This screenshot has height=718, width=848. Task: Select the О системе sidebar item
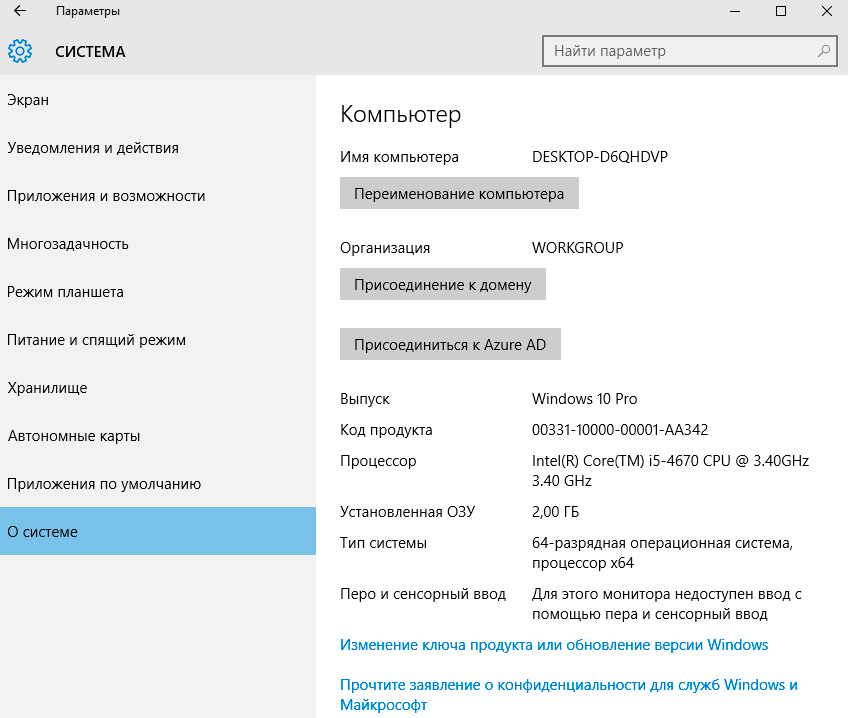click(42, 532)
